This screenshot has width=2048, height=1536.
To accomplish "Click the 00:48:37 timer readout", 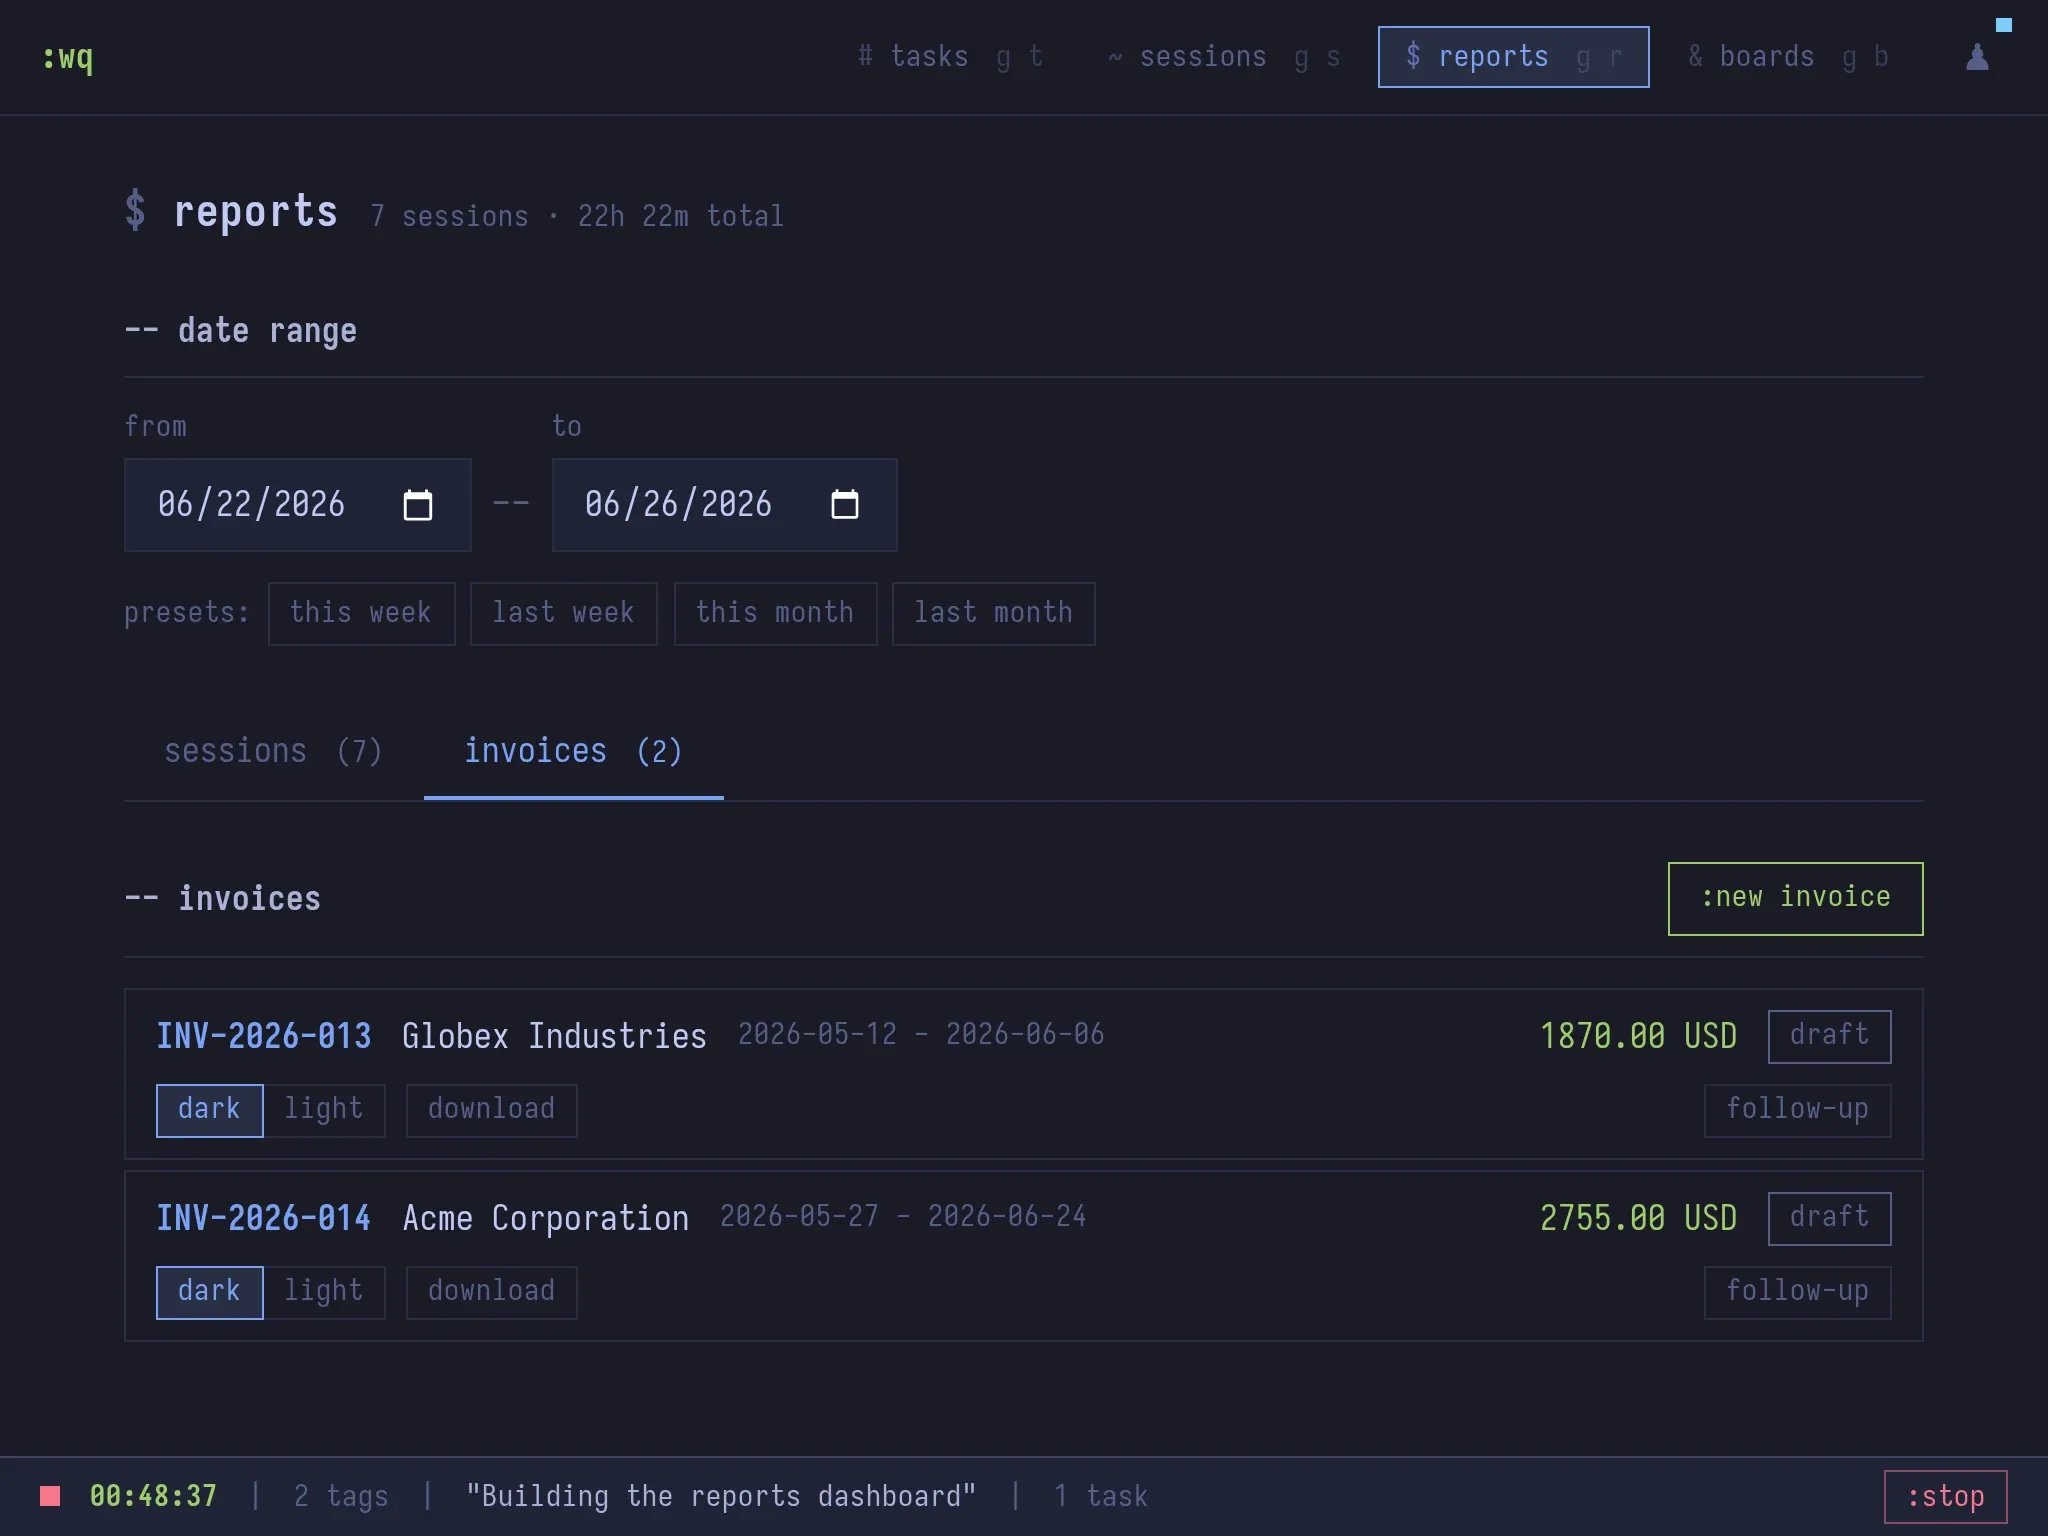I will coord(153,1496).
